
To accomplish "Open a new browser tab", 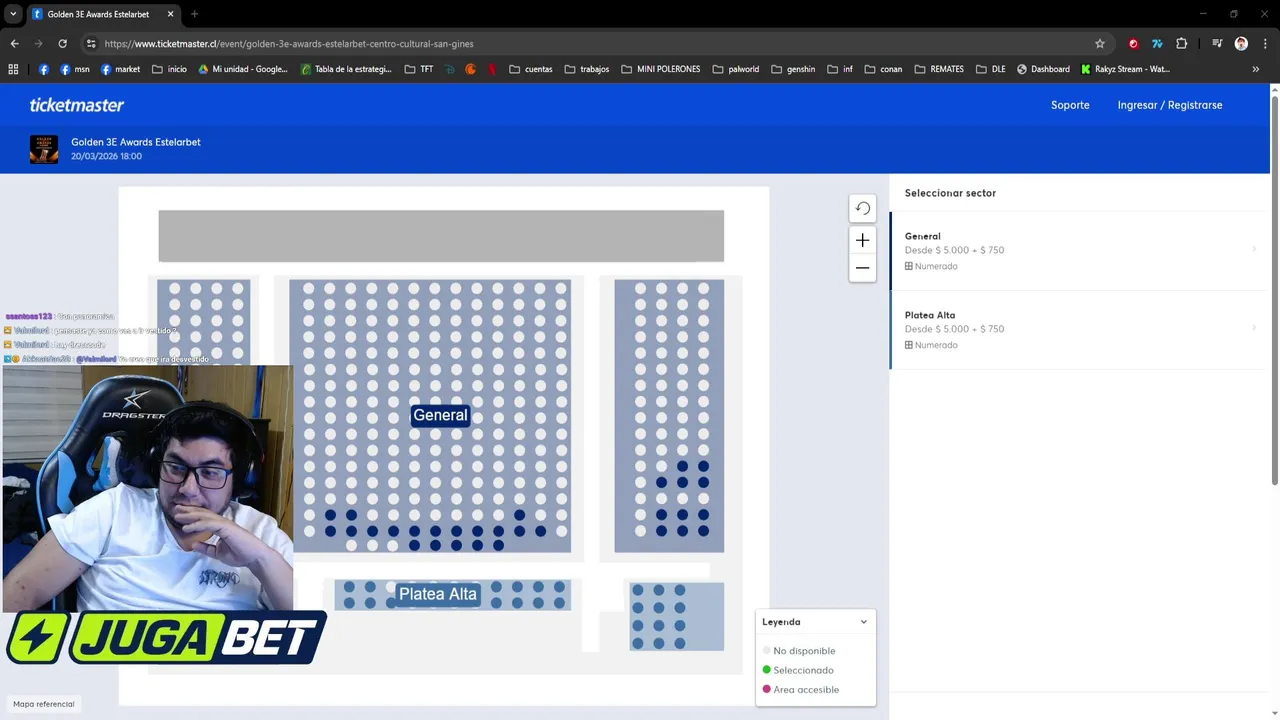I will tap(194, 14).
